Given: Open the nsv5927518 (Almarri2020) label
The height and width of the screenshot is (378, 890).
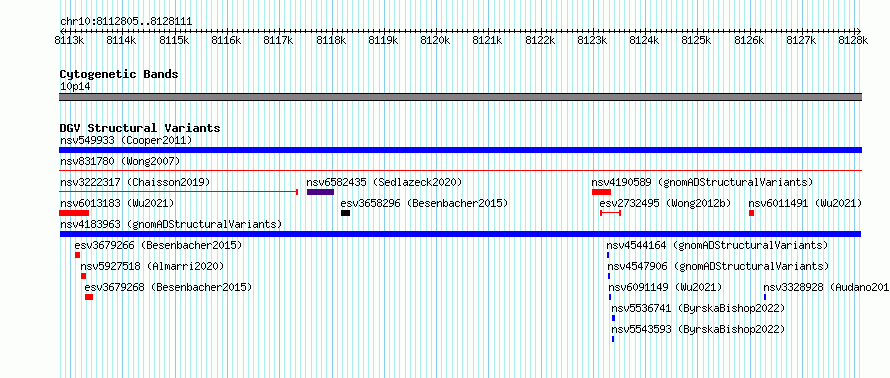Looking at the screenshot, I should [152, 266].
